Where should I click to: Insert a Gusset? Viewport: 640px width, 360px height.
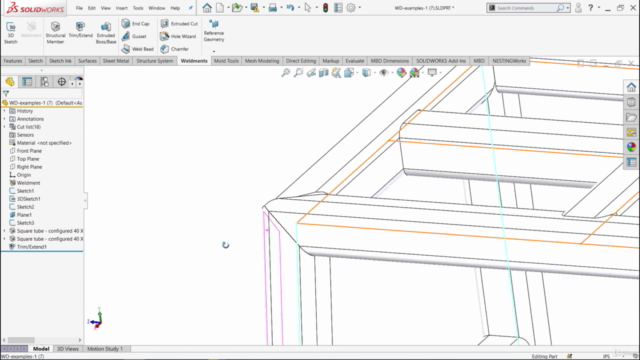pyautogui.click(x=134, y=36)
